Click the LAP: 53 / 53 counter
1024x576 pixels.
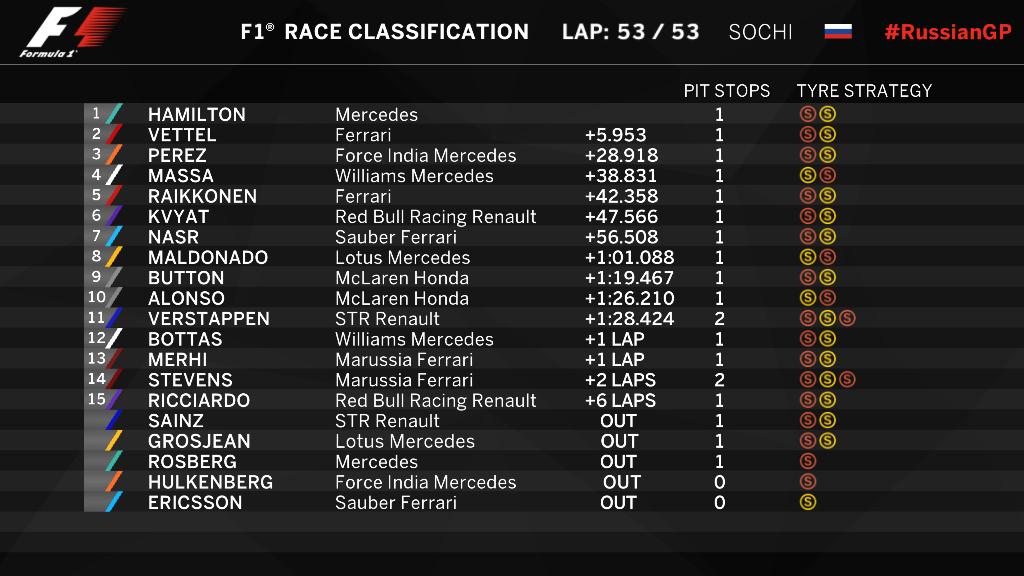click(x=630, y=31)
